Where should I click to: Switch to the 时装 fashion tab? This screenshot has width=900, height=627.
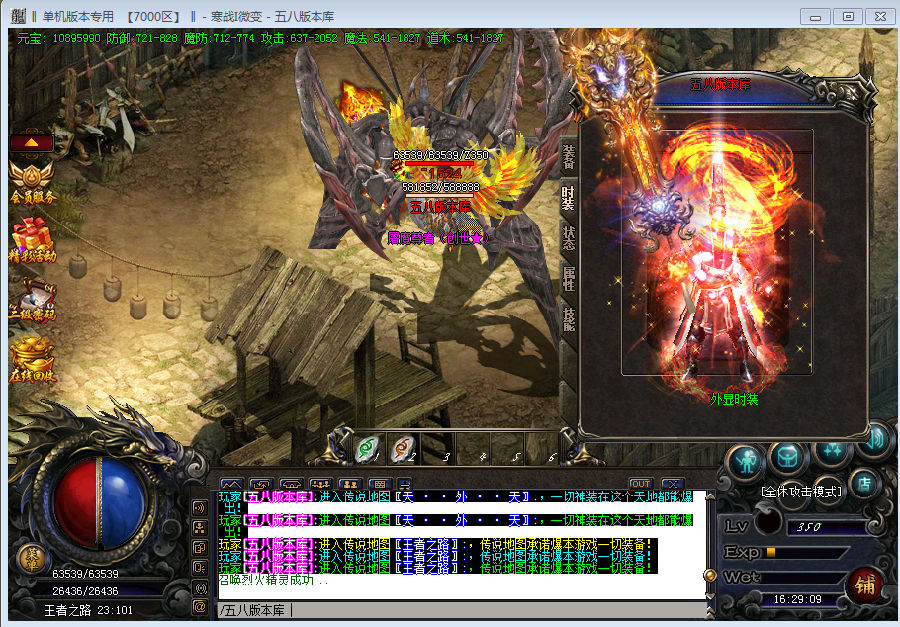pos(568,198)
